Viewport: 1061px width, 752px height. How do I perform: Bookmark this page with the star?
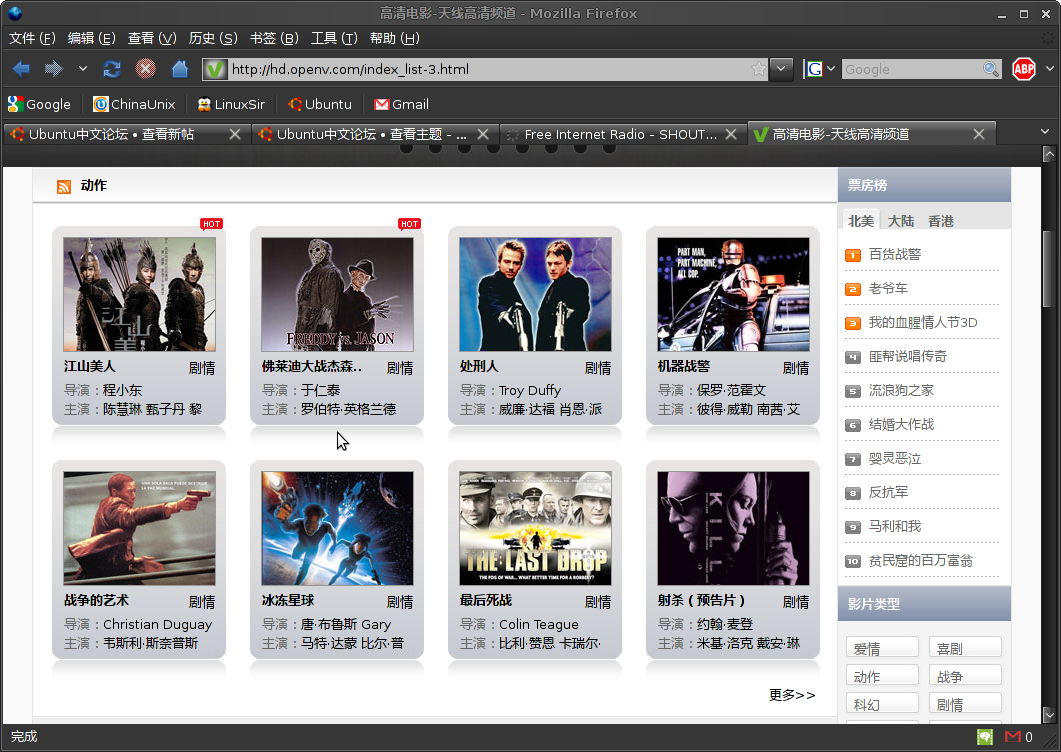pyautogui.click(x=759, y=69)
